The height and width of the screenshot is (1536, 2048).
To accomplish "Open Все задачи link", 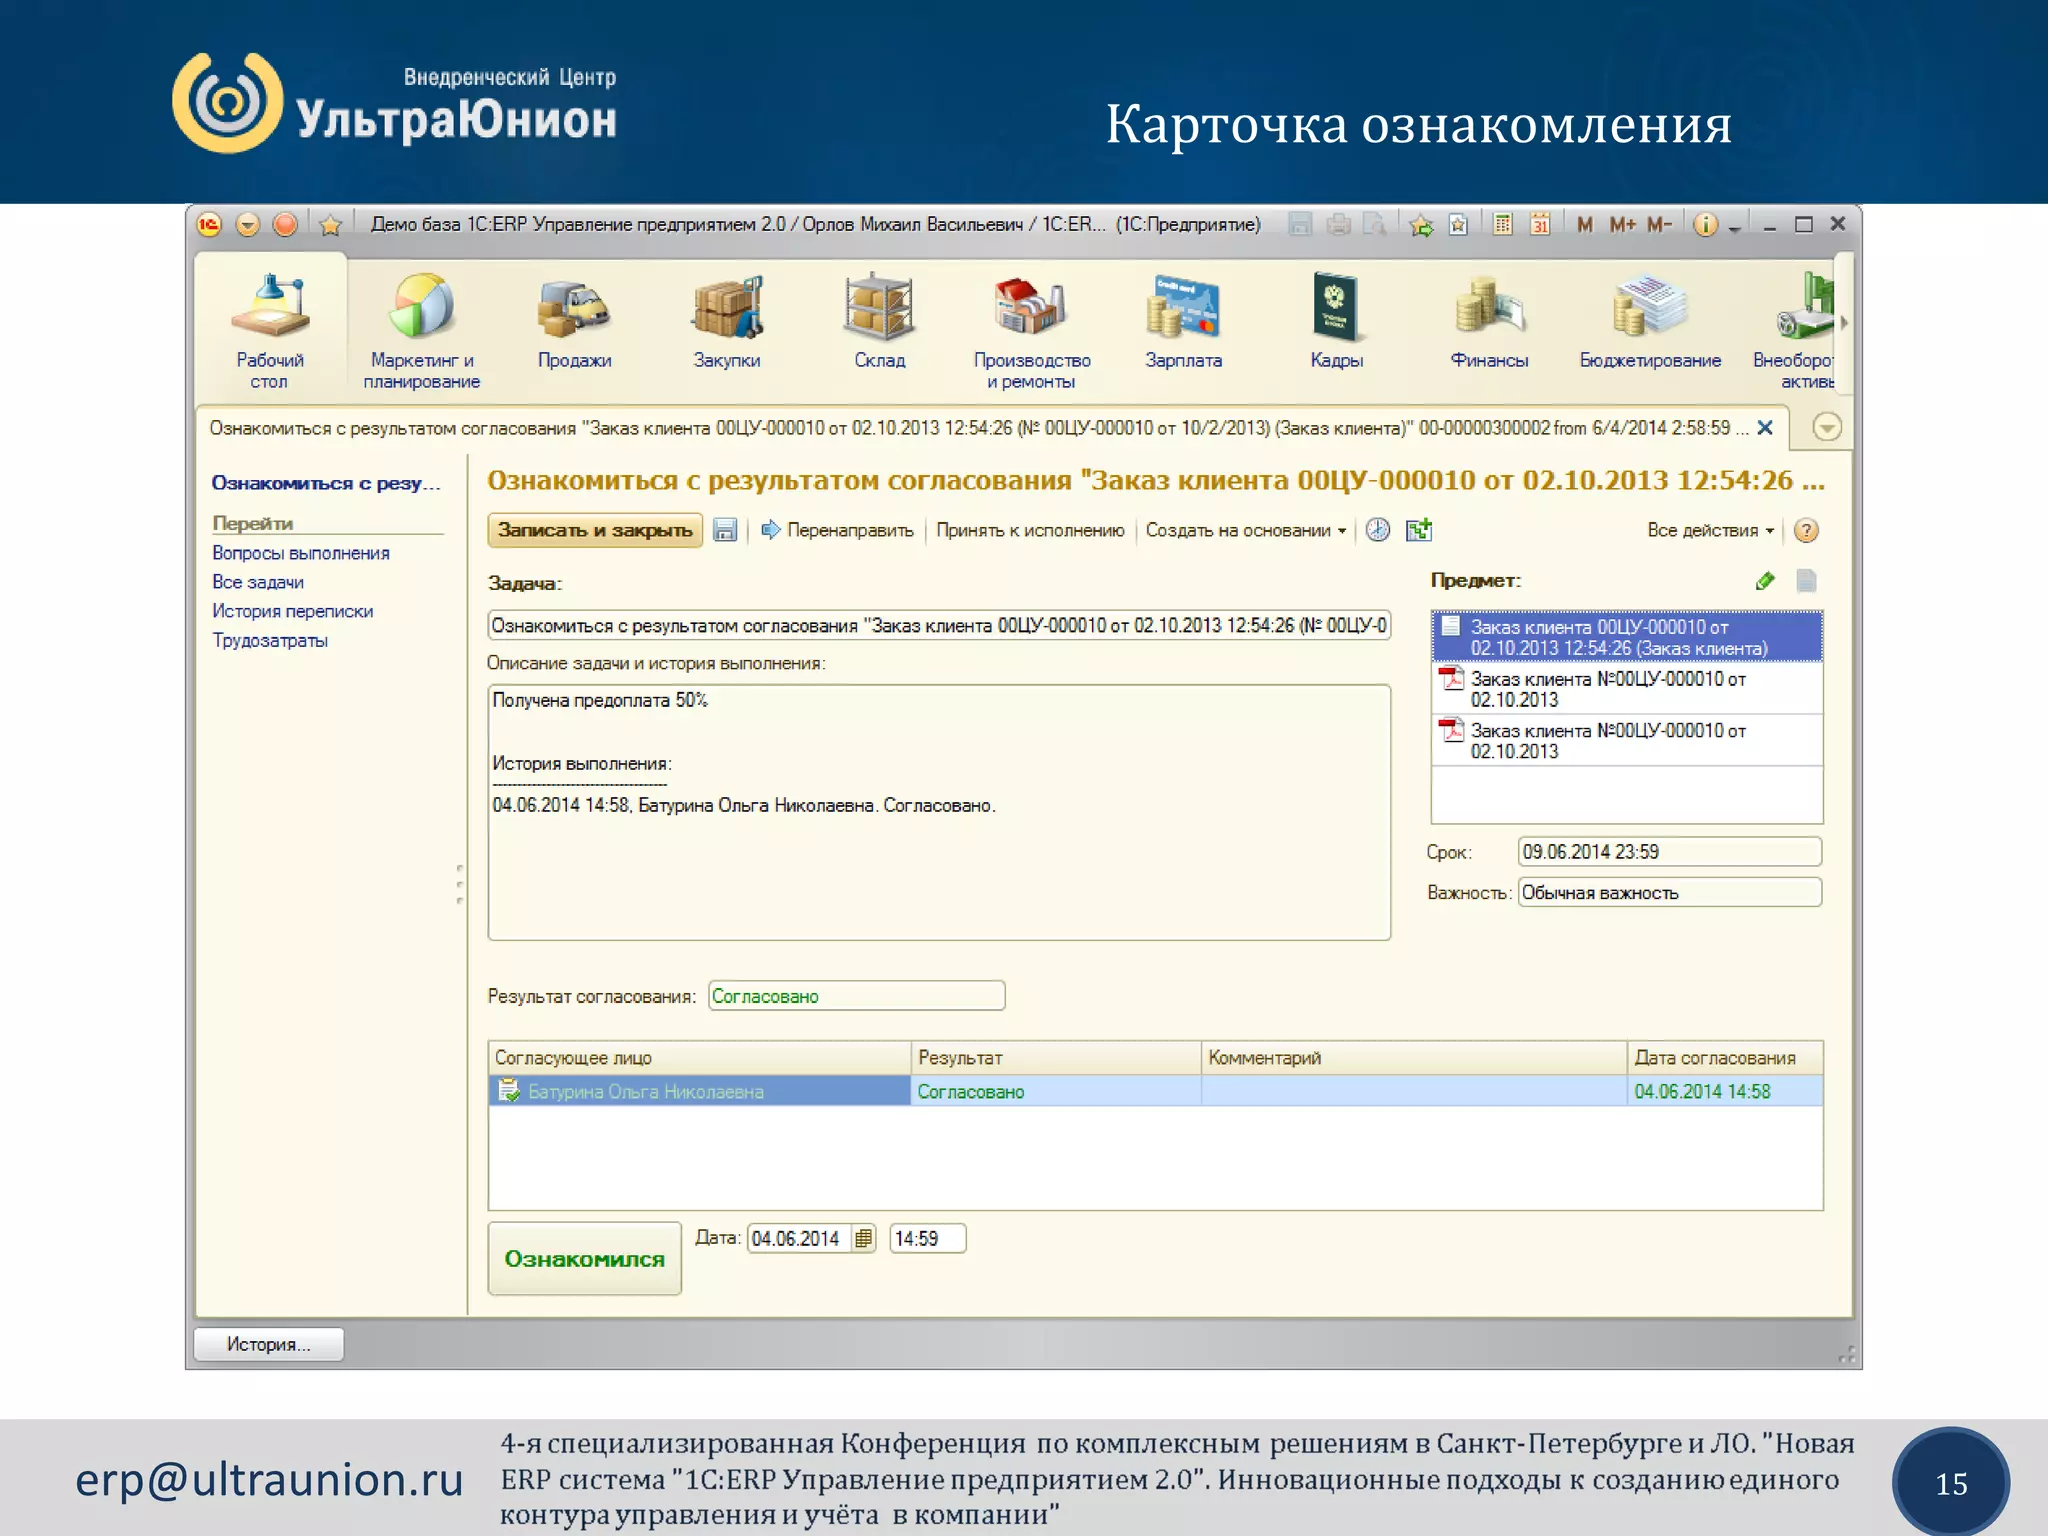I will tap(258, 582).
